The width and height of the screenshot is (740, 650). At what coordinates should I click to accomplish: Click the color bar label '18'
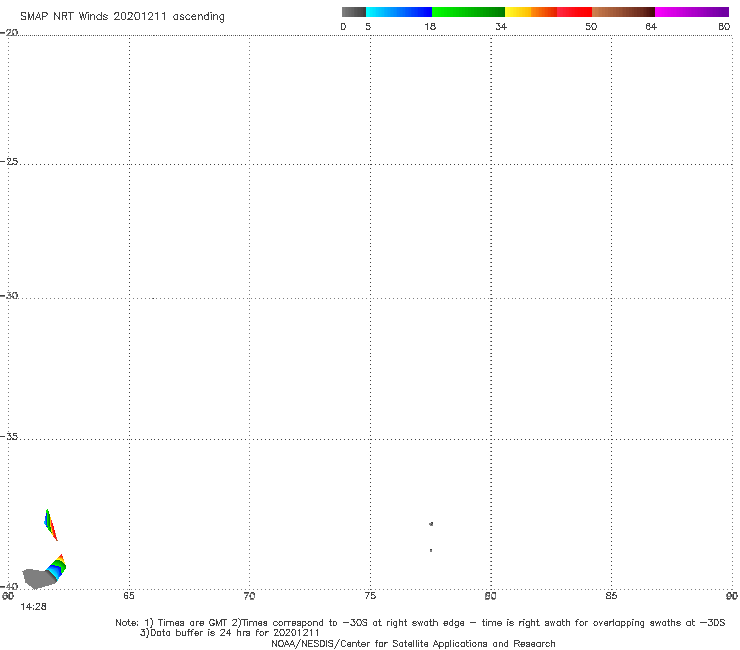point(430,26)
